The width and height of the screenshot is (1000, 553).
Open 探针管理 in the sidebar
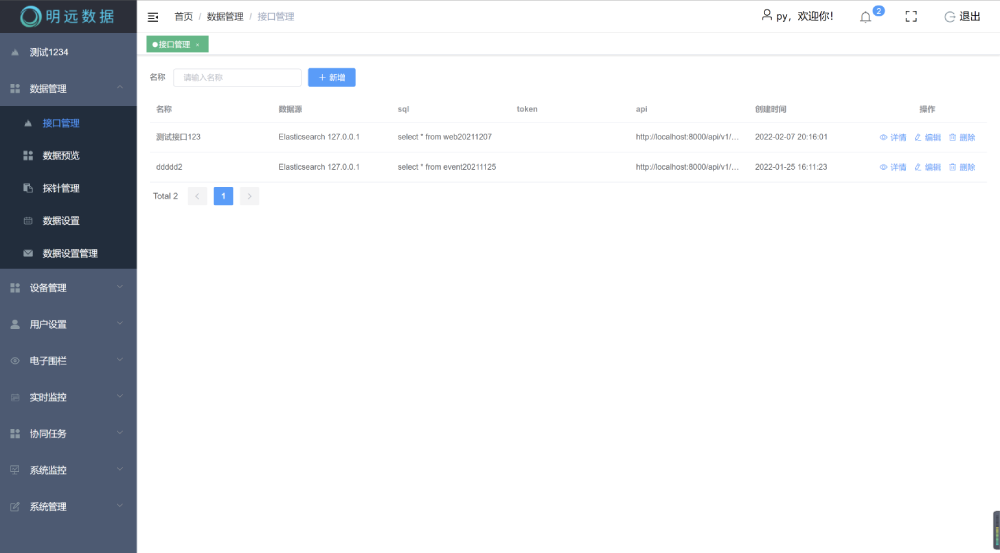click(68, 188)
